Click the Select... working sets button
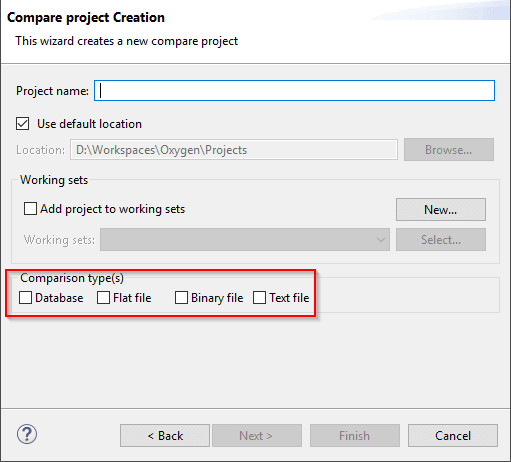 coord(441,240)
